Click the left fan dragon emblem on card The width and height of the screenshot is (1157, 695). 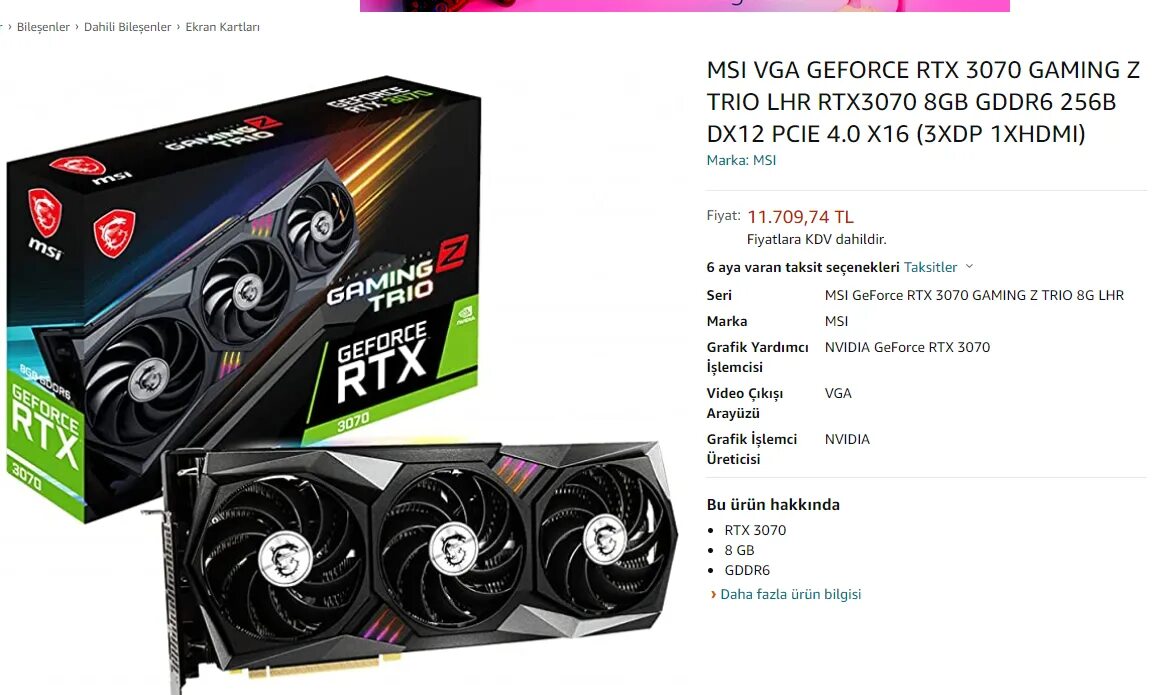click(x=285, y=559)
